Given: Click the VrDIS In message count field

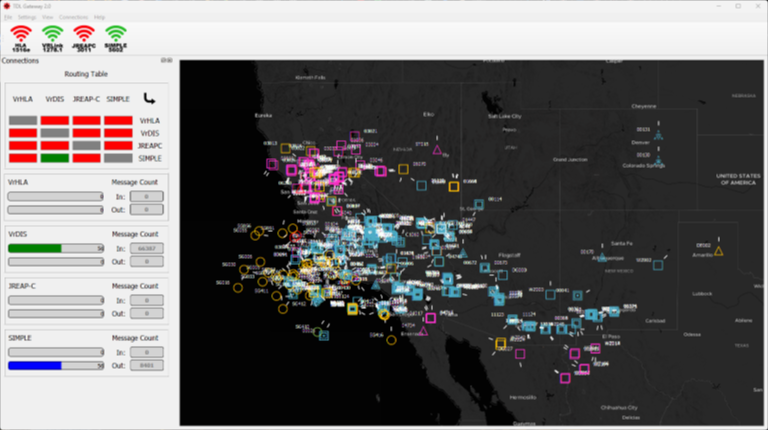Looking at the screenshot, I should point(146,248).
